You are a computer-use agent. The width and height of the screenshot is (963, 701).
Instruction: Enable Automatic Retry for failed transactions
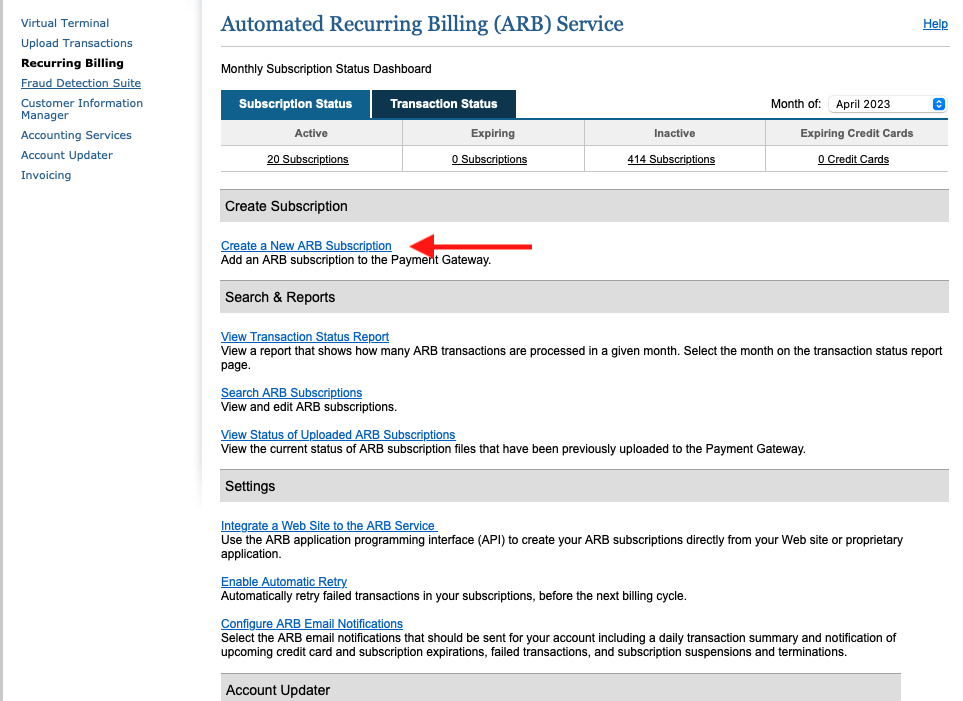point(283,581)
